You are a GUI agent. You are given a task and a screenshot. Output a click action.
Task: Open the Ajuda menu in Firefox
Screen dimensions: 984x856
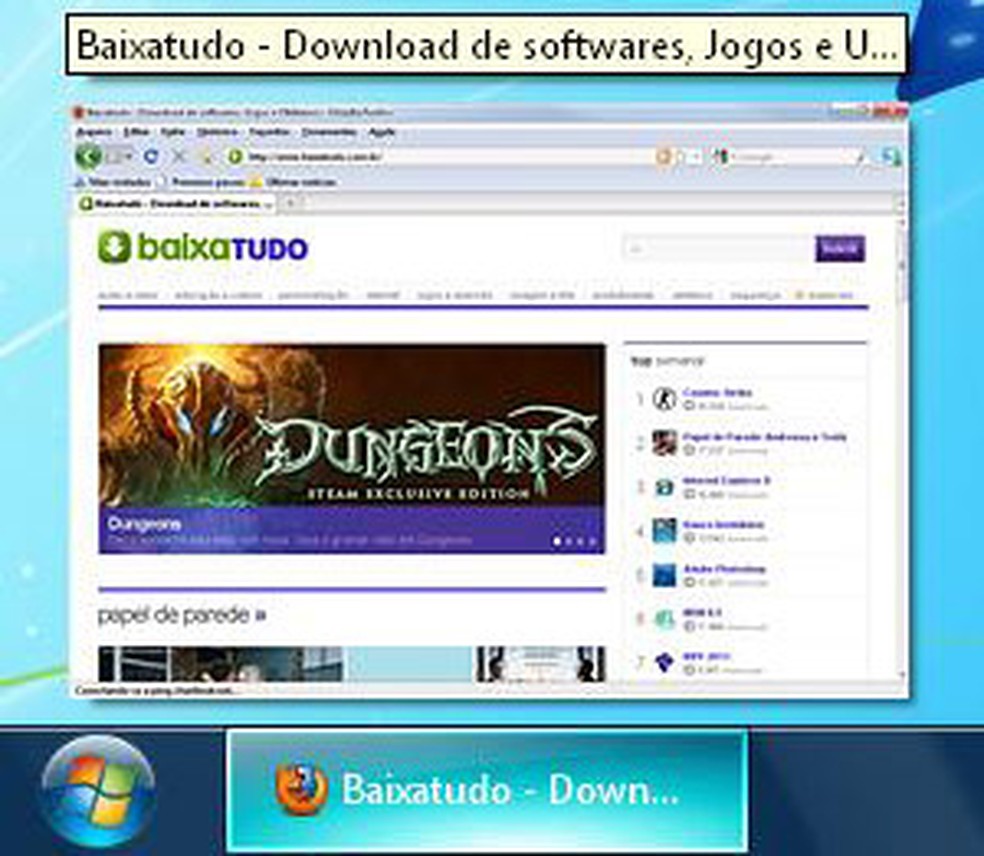pos(382,132)
